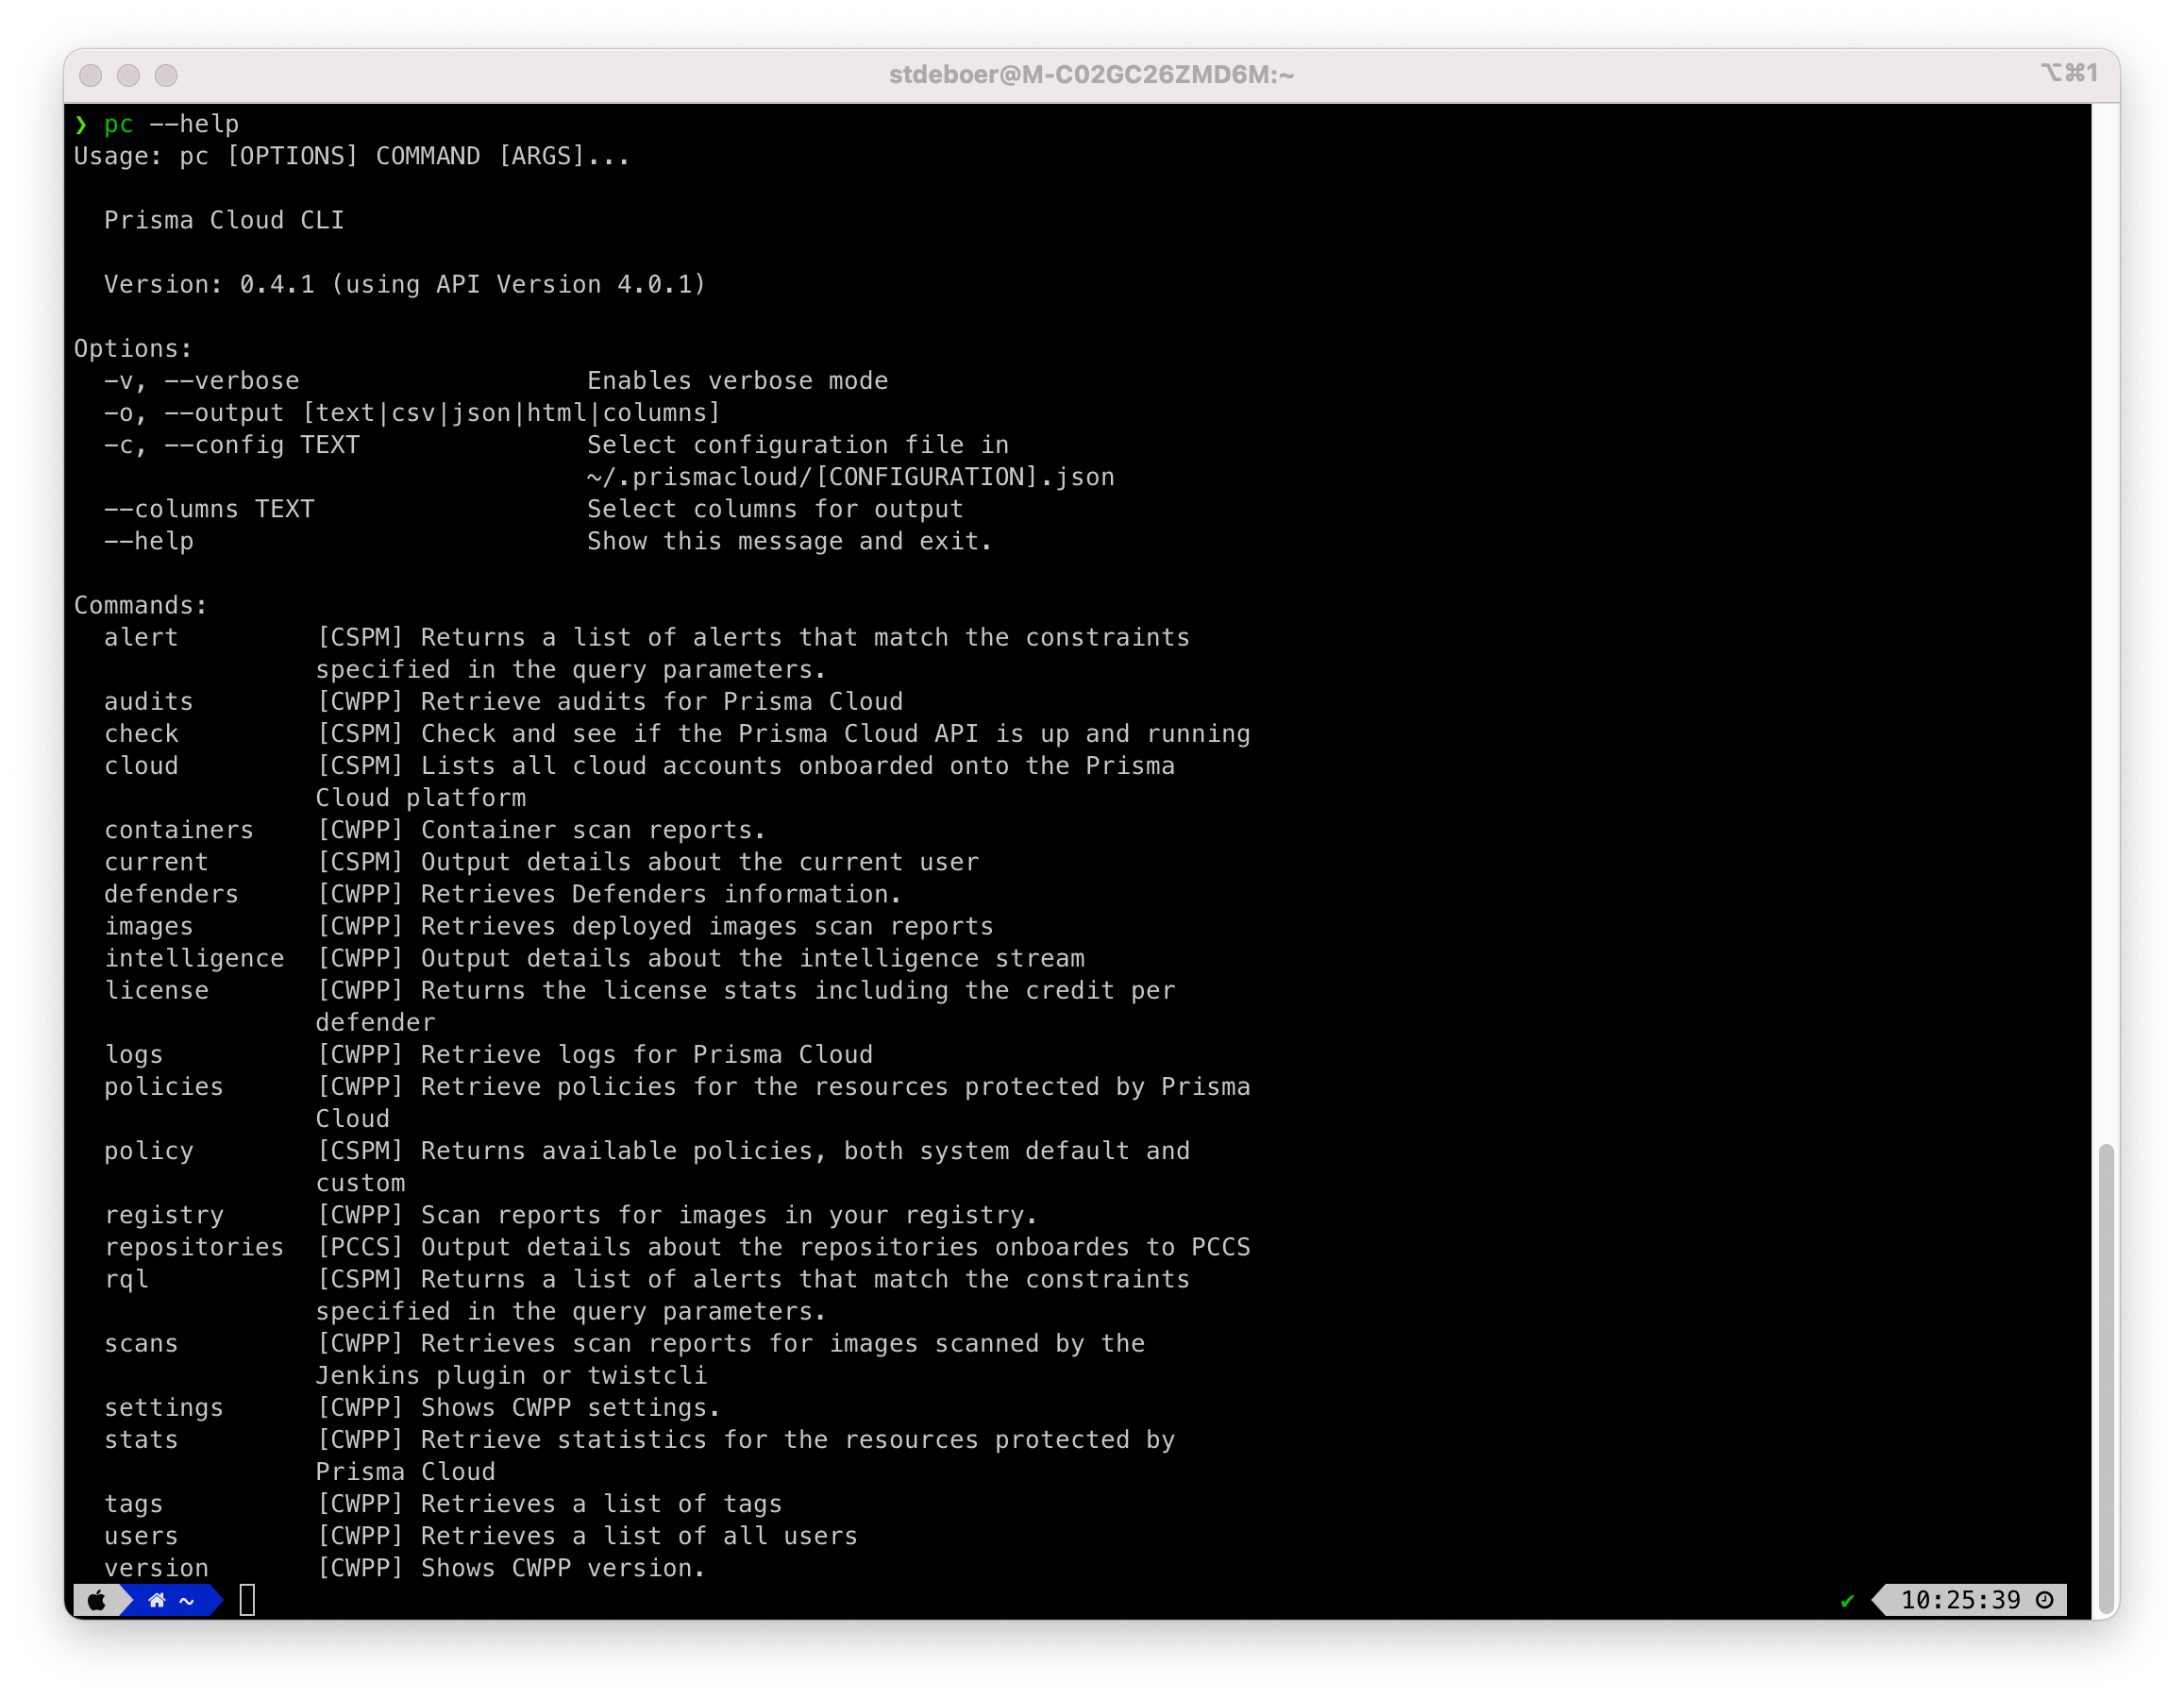Click the green checkmark status indicator
The image size is (2184, 1699).
pyautogui.click(x=1847, y=1600)
